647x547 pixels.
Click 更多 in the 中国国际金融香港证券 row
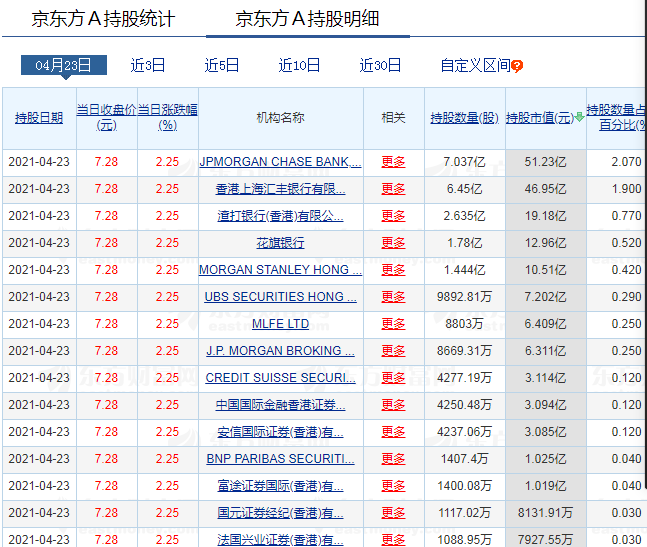point(393,405)
